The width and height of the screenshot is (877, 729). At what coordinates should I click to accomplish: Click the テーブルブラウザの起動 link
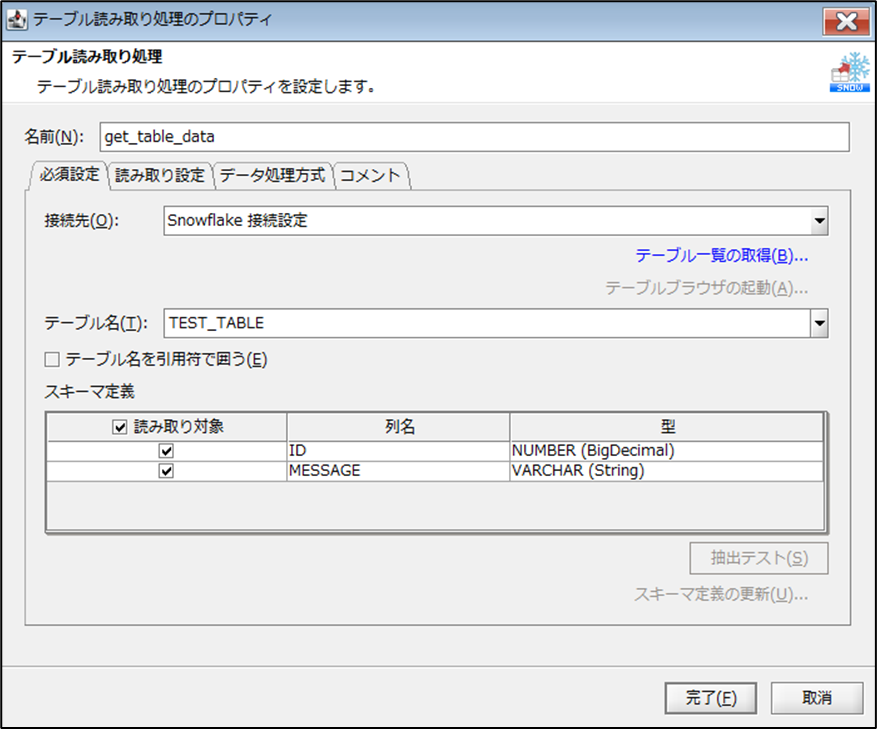706,288
